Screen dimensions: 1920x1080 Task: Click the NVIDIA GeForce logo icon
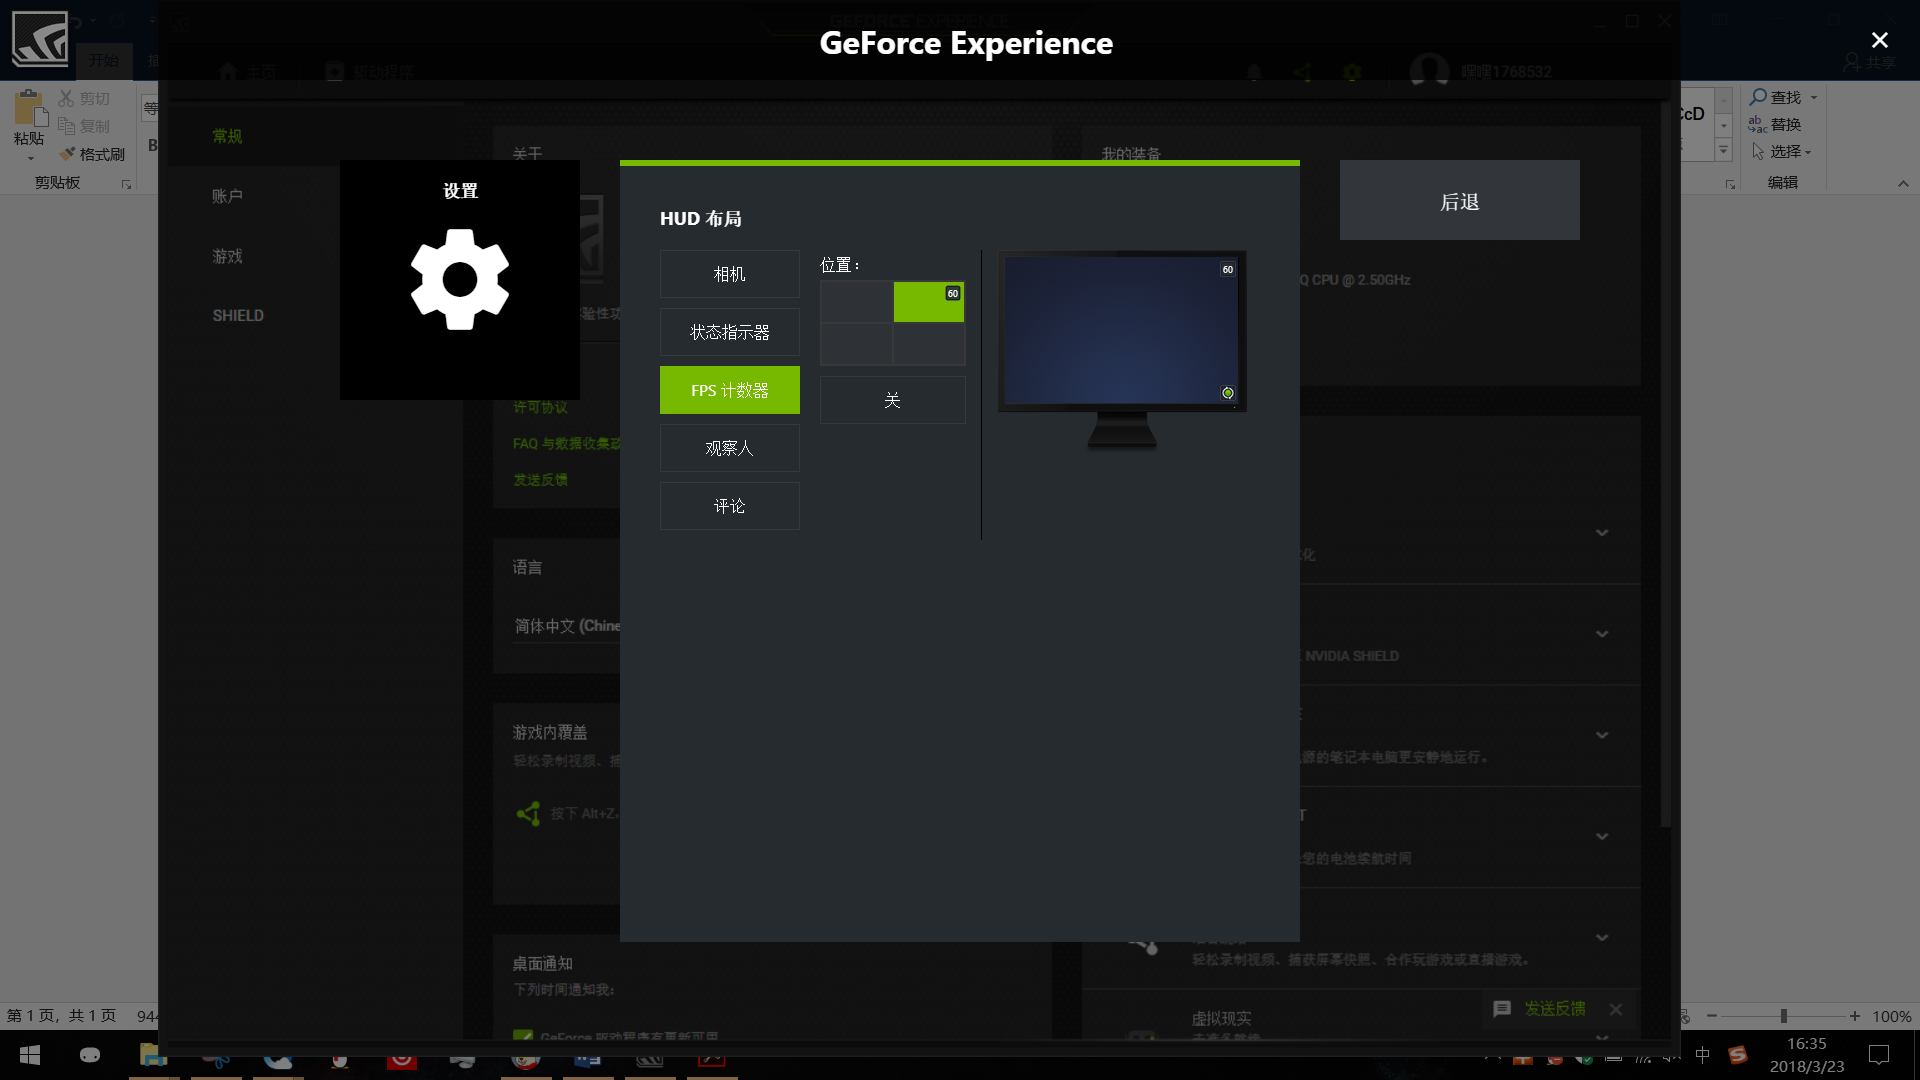click(40, 38)
